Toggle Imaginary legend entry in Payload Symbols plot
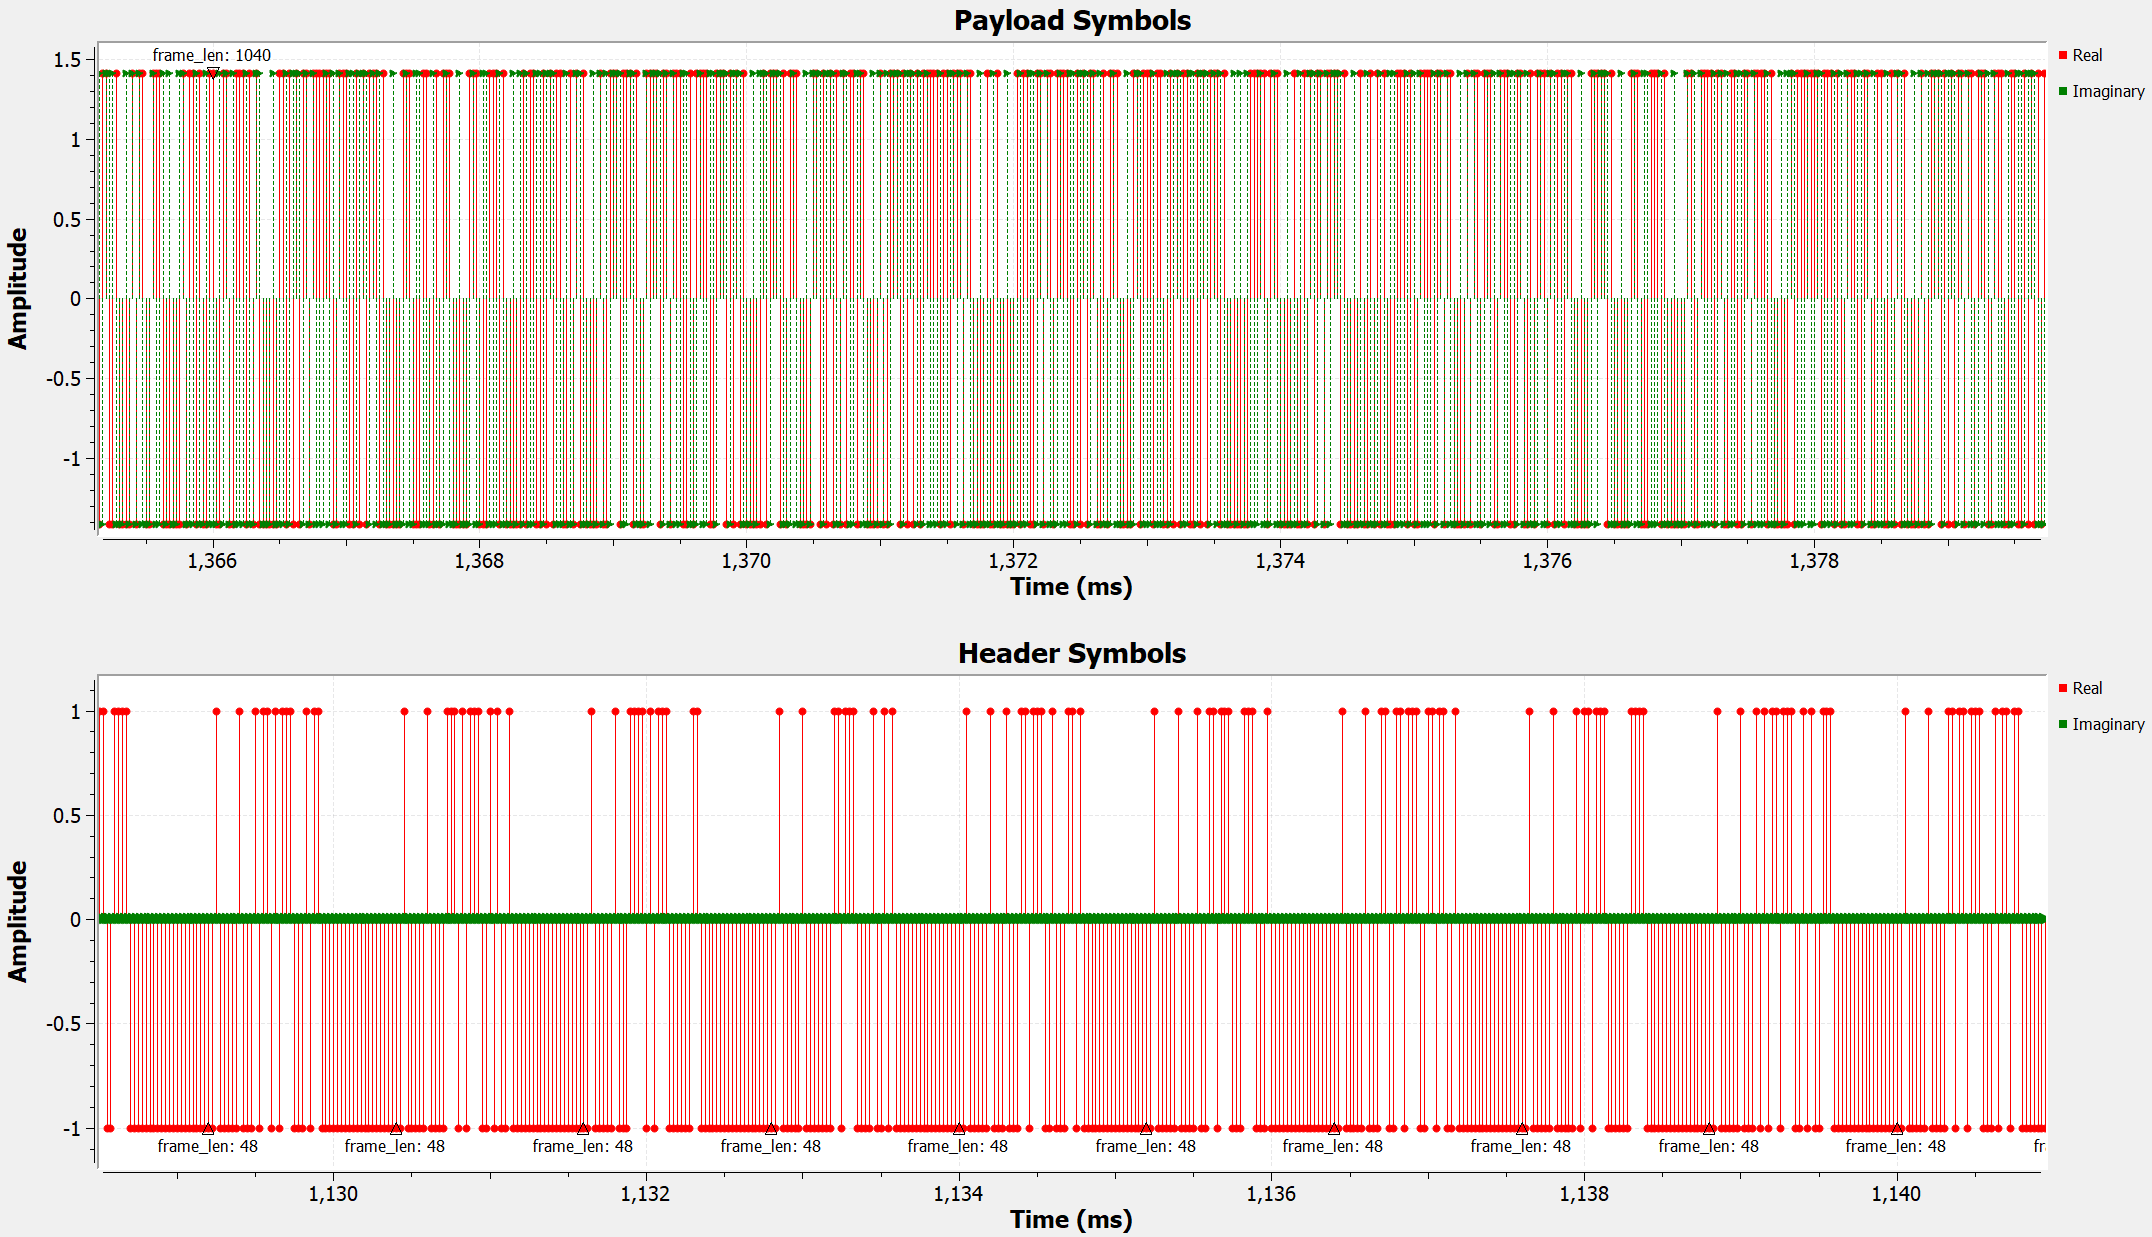This screenshot has width=2152, height=1237. [x=2107, y=92]
